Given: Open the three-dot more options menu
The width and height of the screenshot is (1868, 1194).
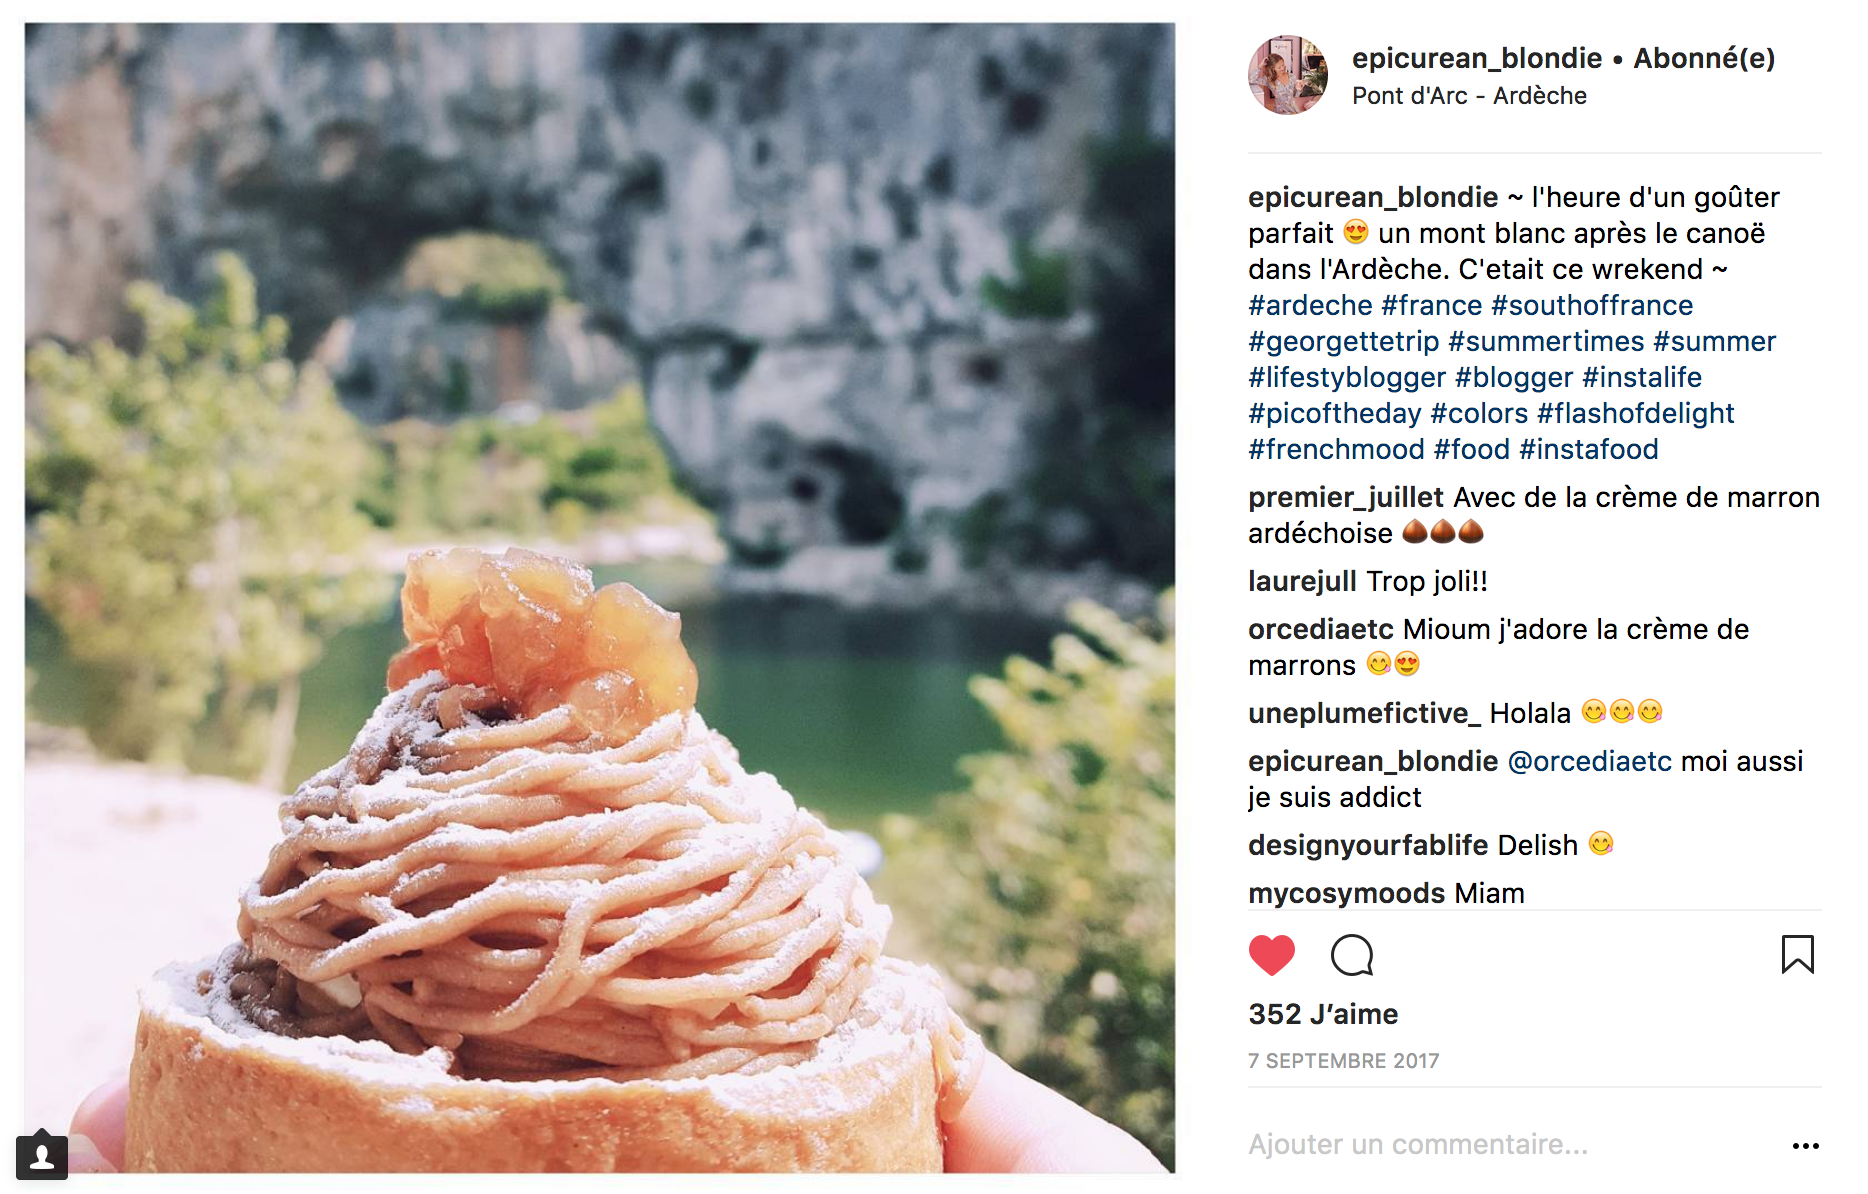Looking at the screenshot, I should 1805,1146.
